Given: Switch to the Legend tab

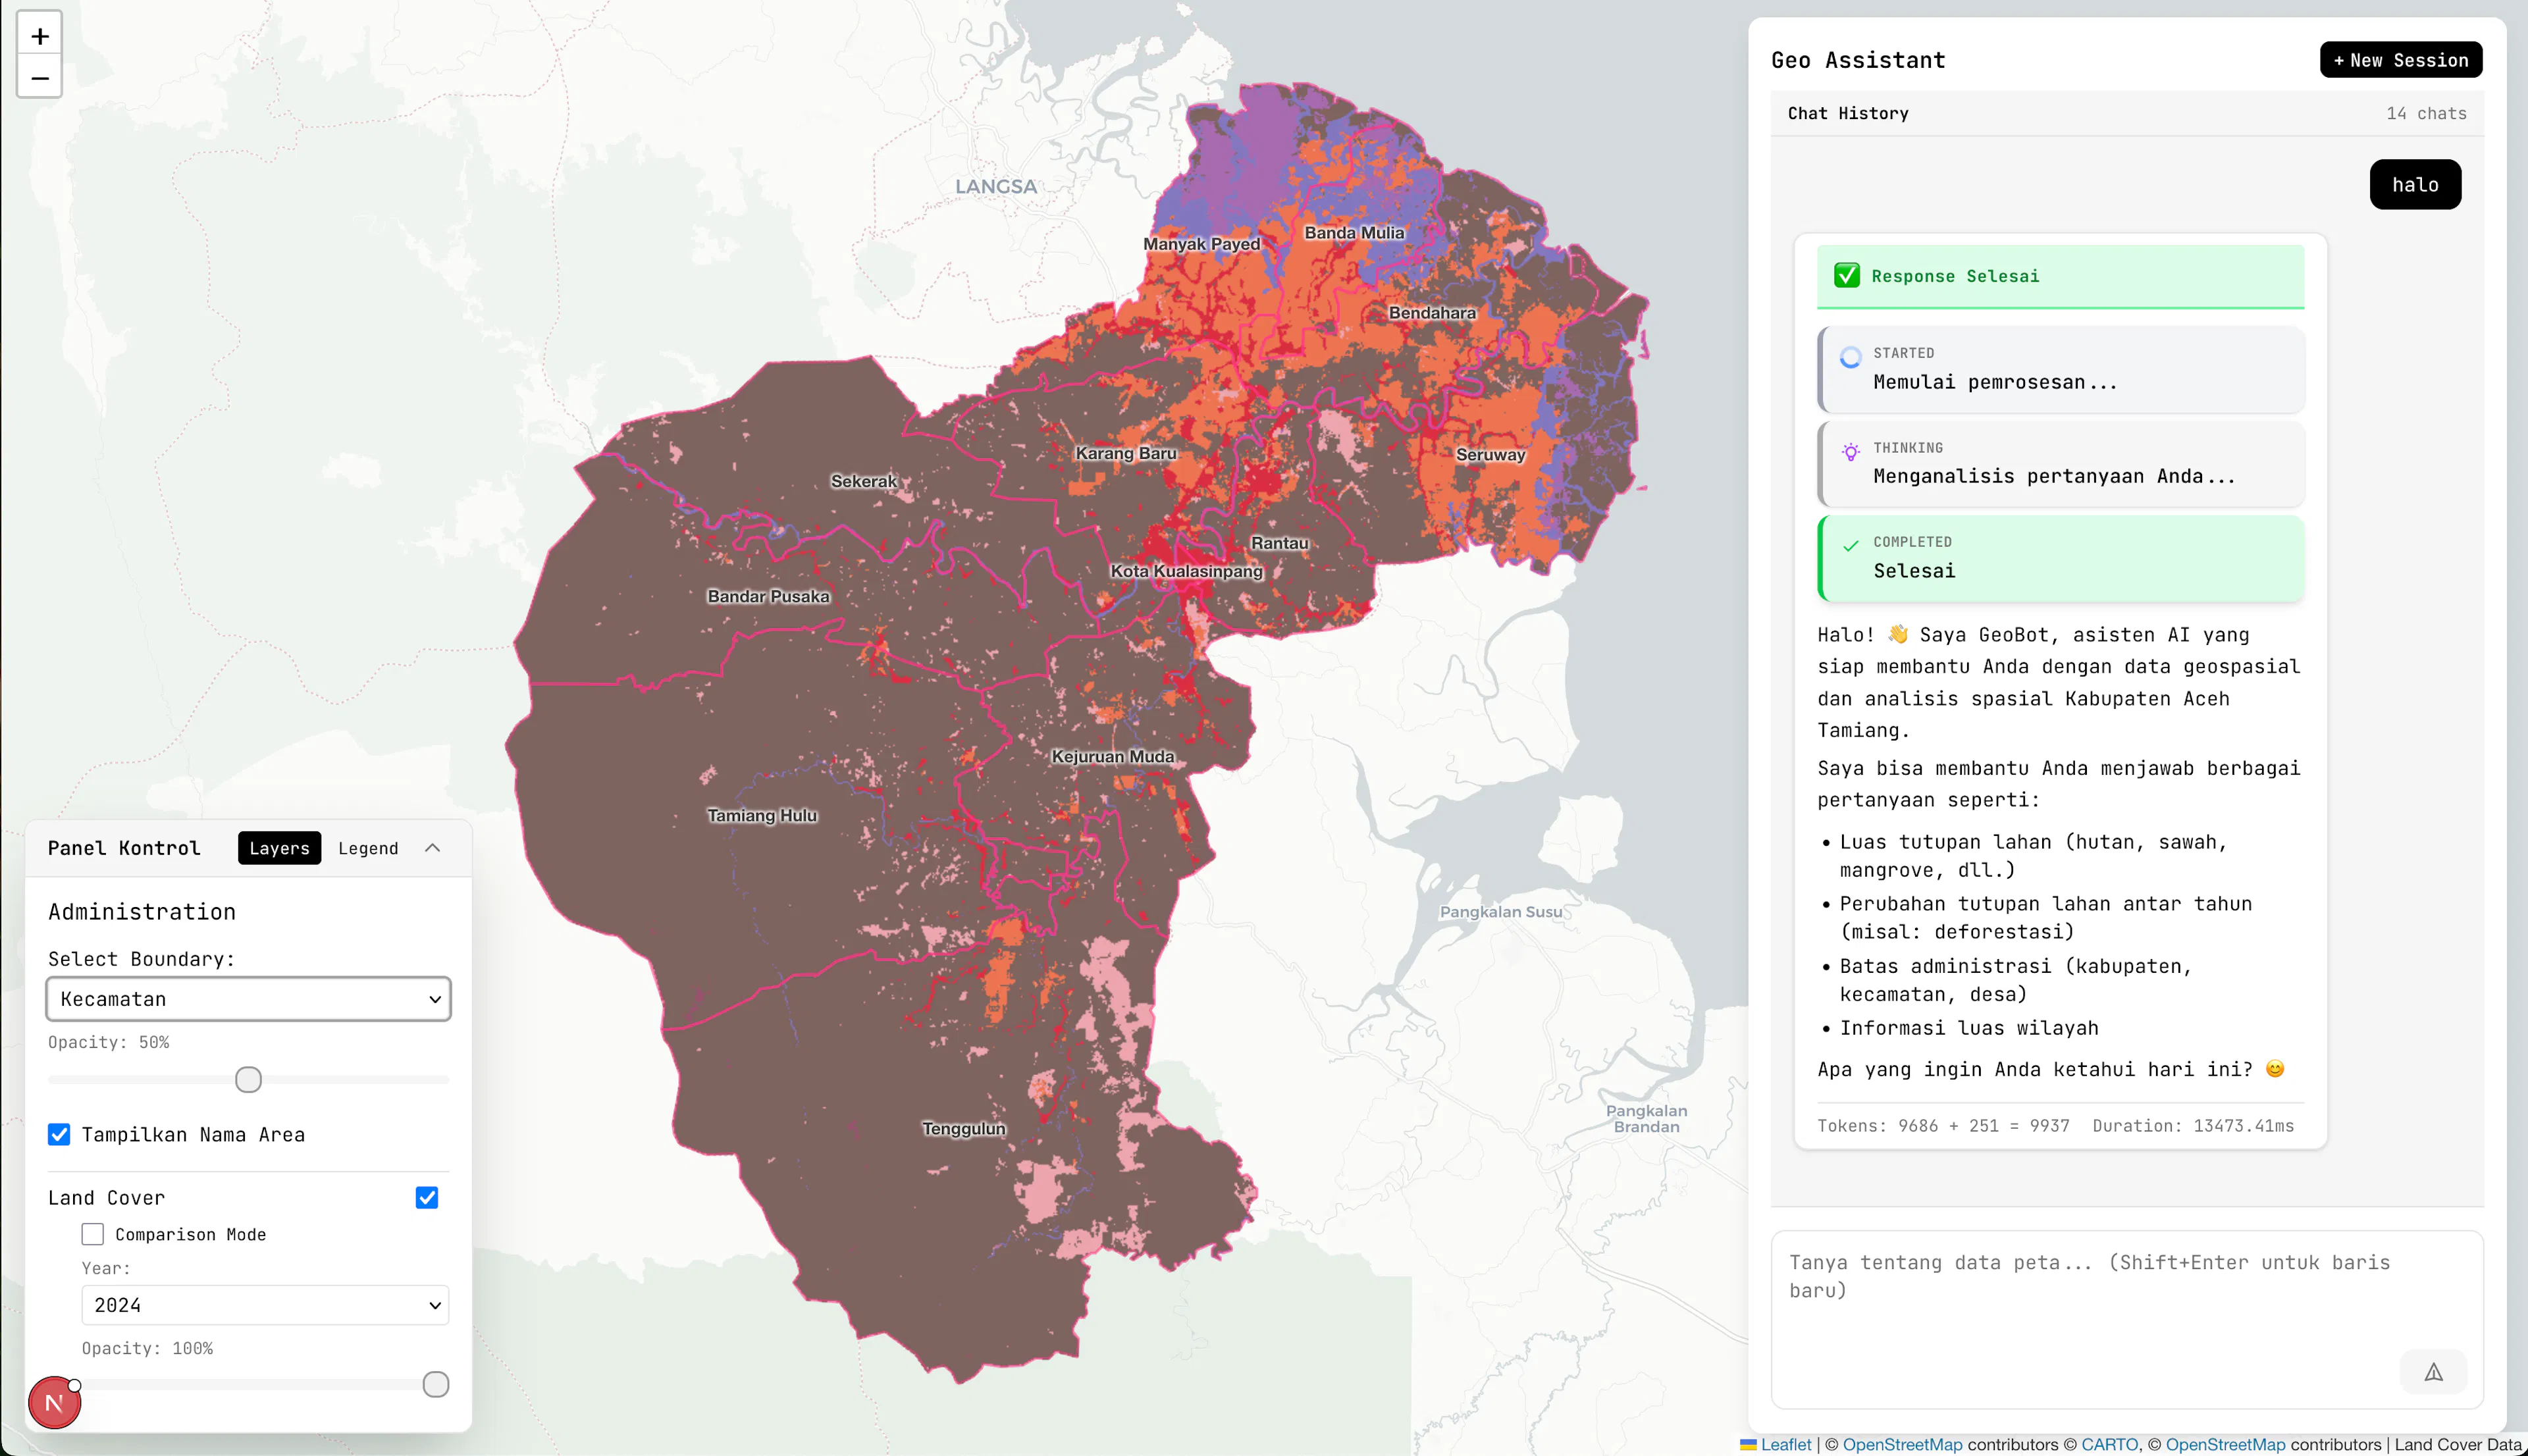Looking at the screenshot, I should [368, 848].
